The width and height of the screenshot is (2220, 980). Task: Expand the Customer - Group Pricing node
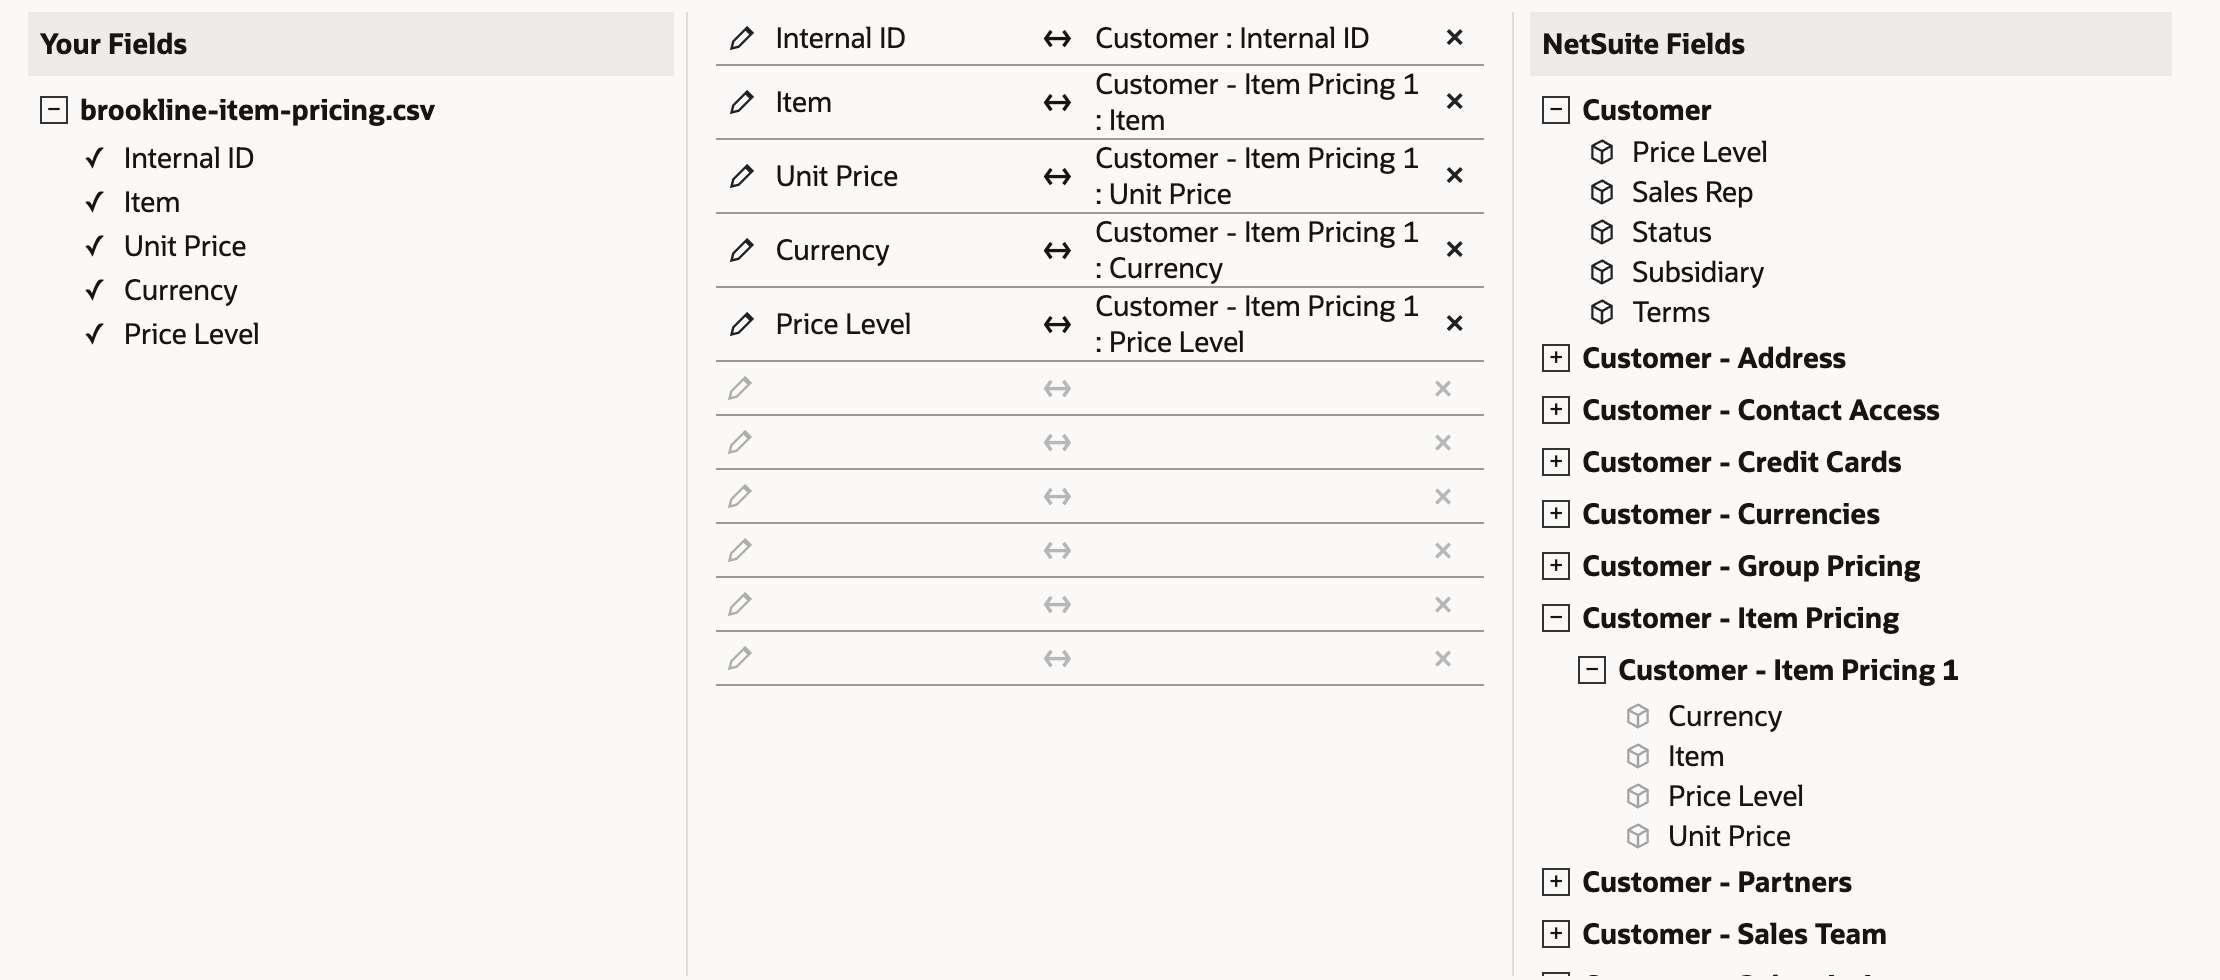click(x=1556, y=566)
